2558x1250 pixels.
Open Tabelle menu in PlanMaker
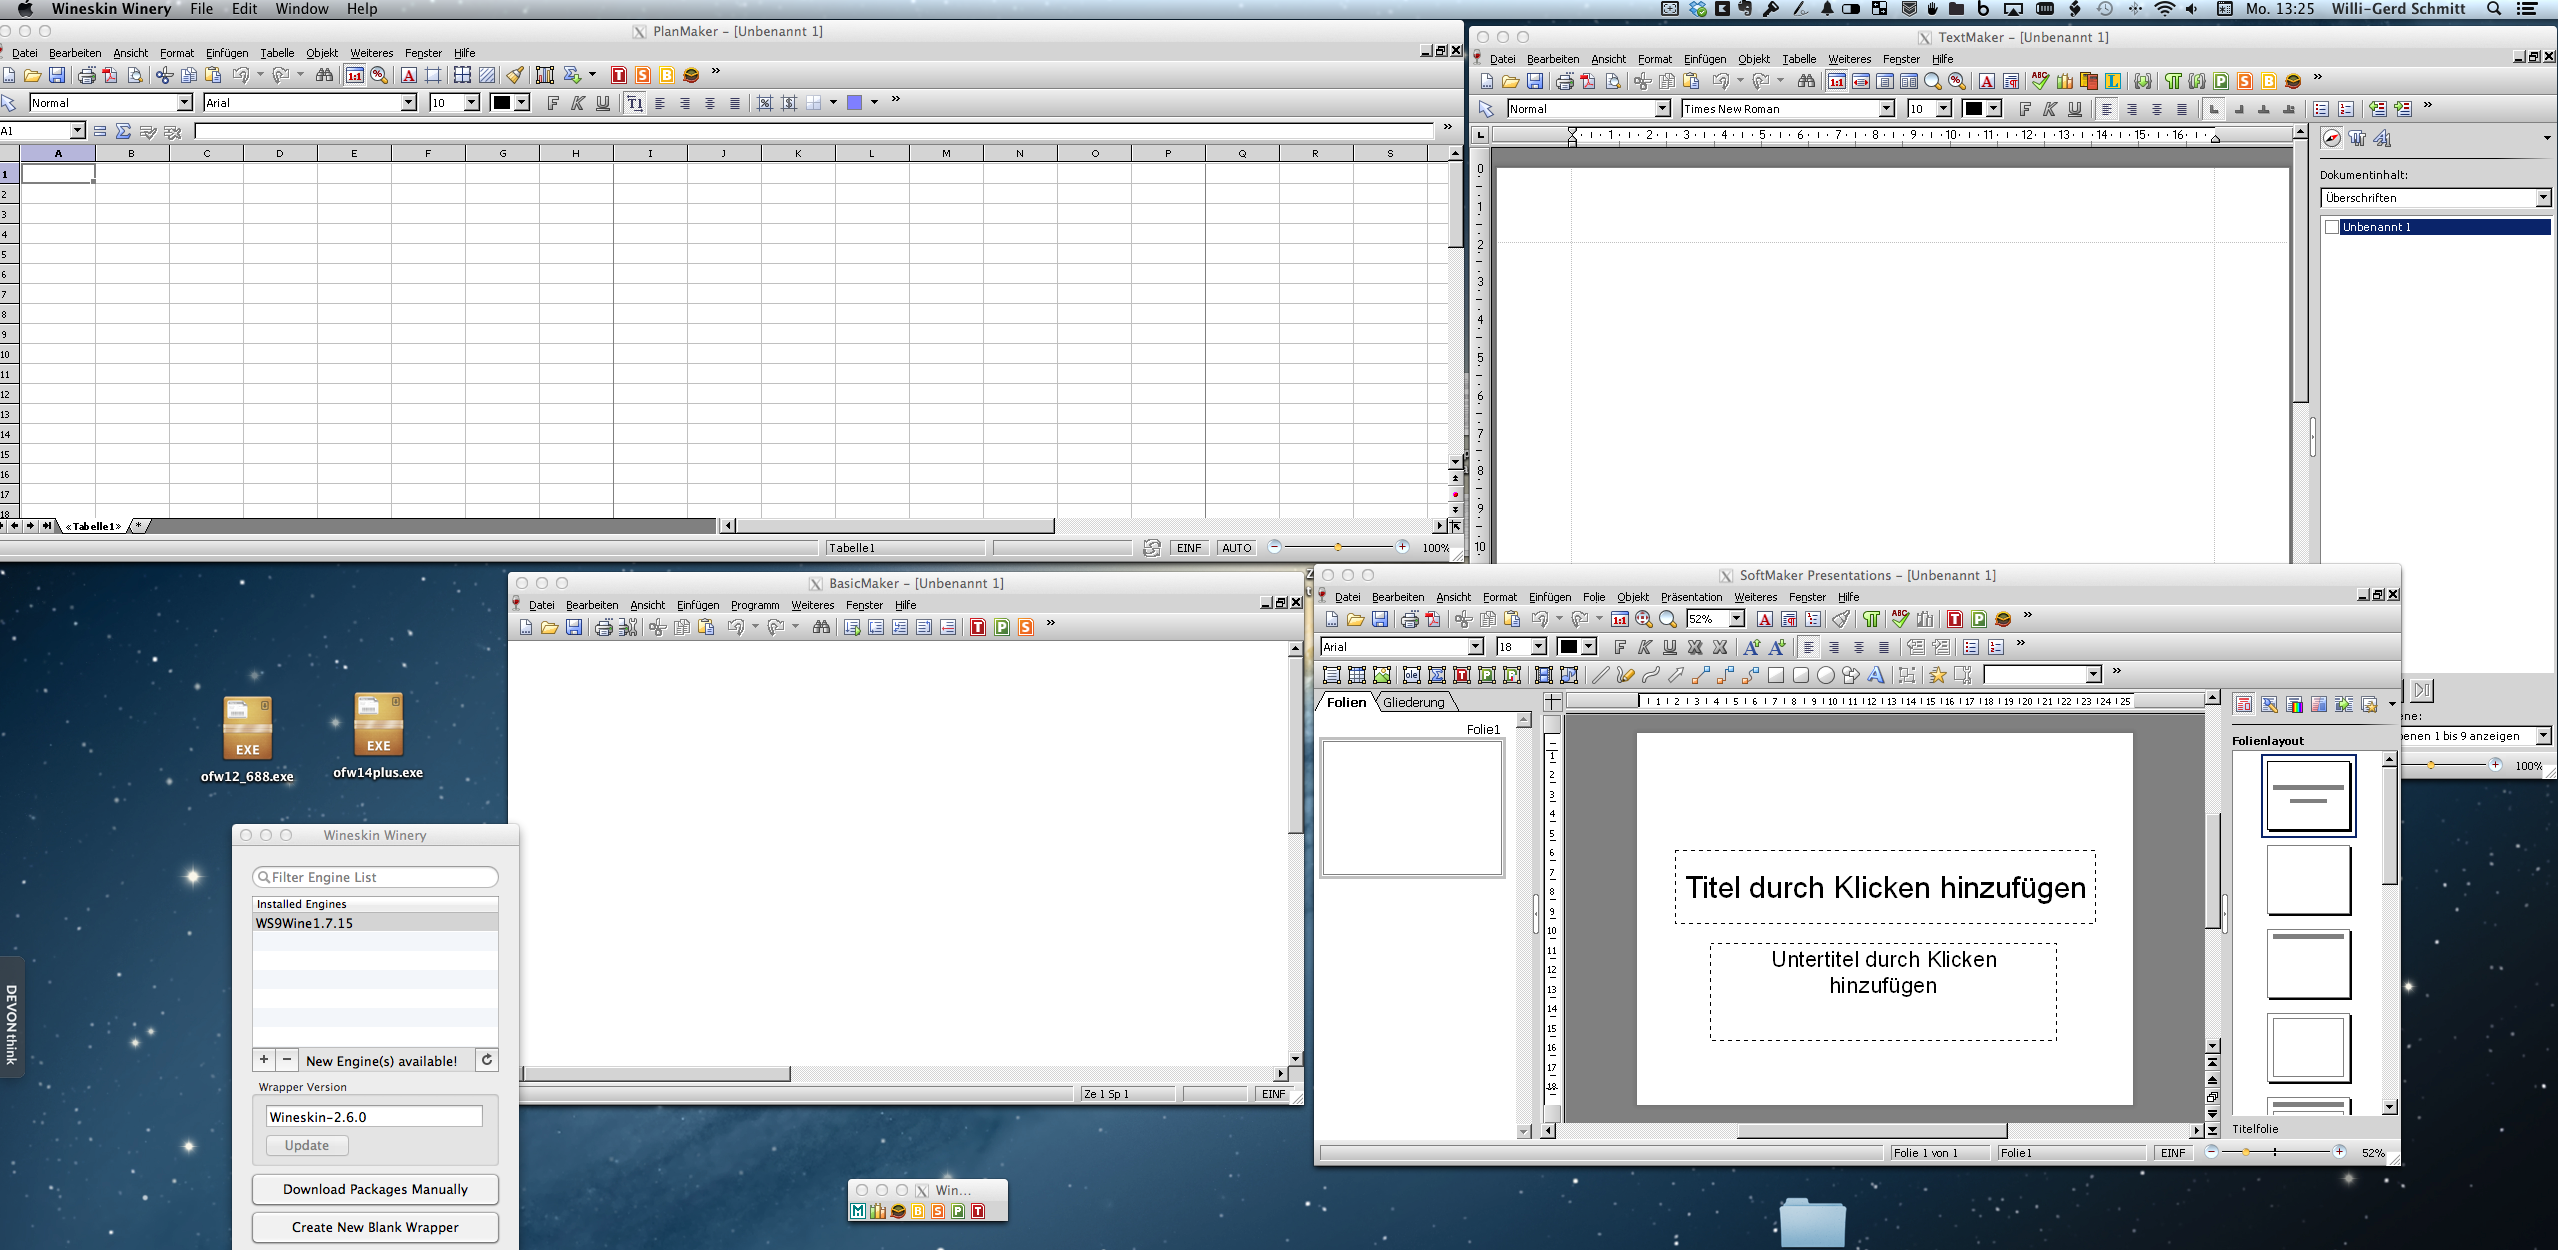tap(277, 53)
